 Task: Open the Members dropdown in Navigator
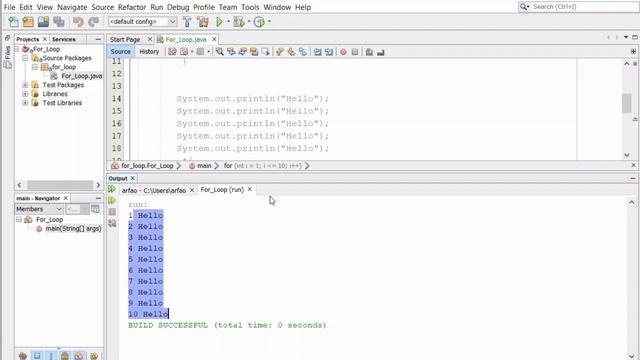pos(39,209)
